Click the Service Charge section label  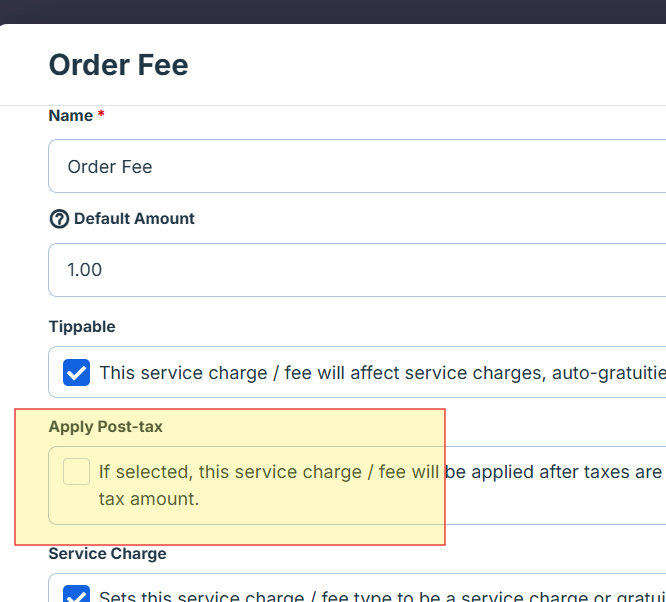coord(107,554)
